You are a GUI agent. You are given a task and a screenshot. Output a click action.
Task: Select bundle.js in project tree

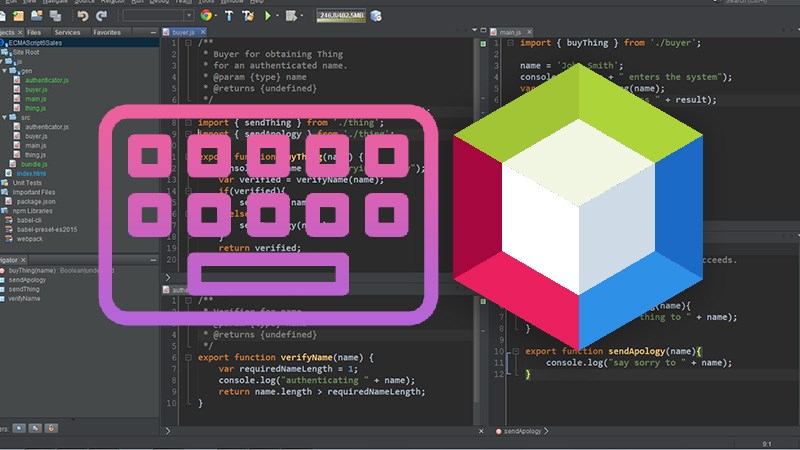34,164
